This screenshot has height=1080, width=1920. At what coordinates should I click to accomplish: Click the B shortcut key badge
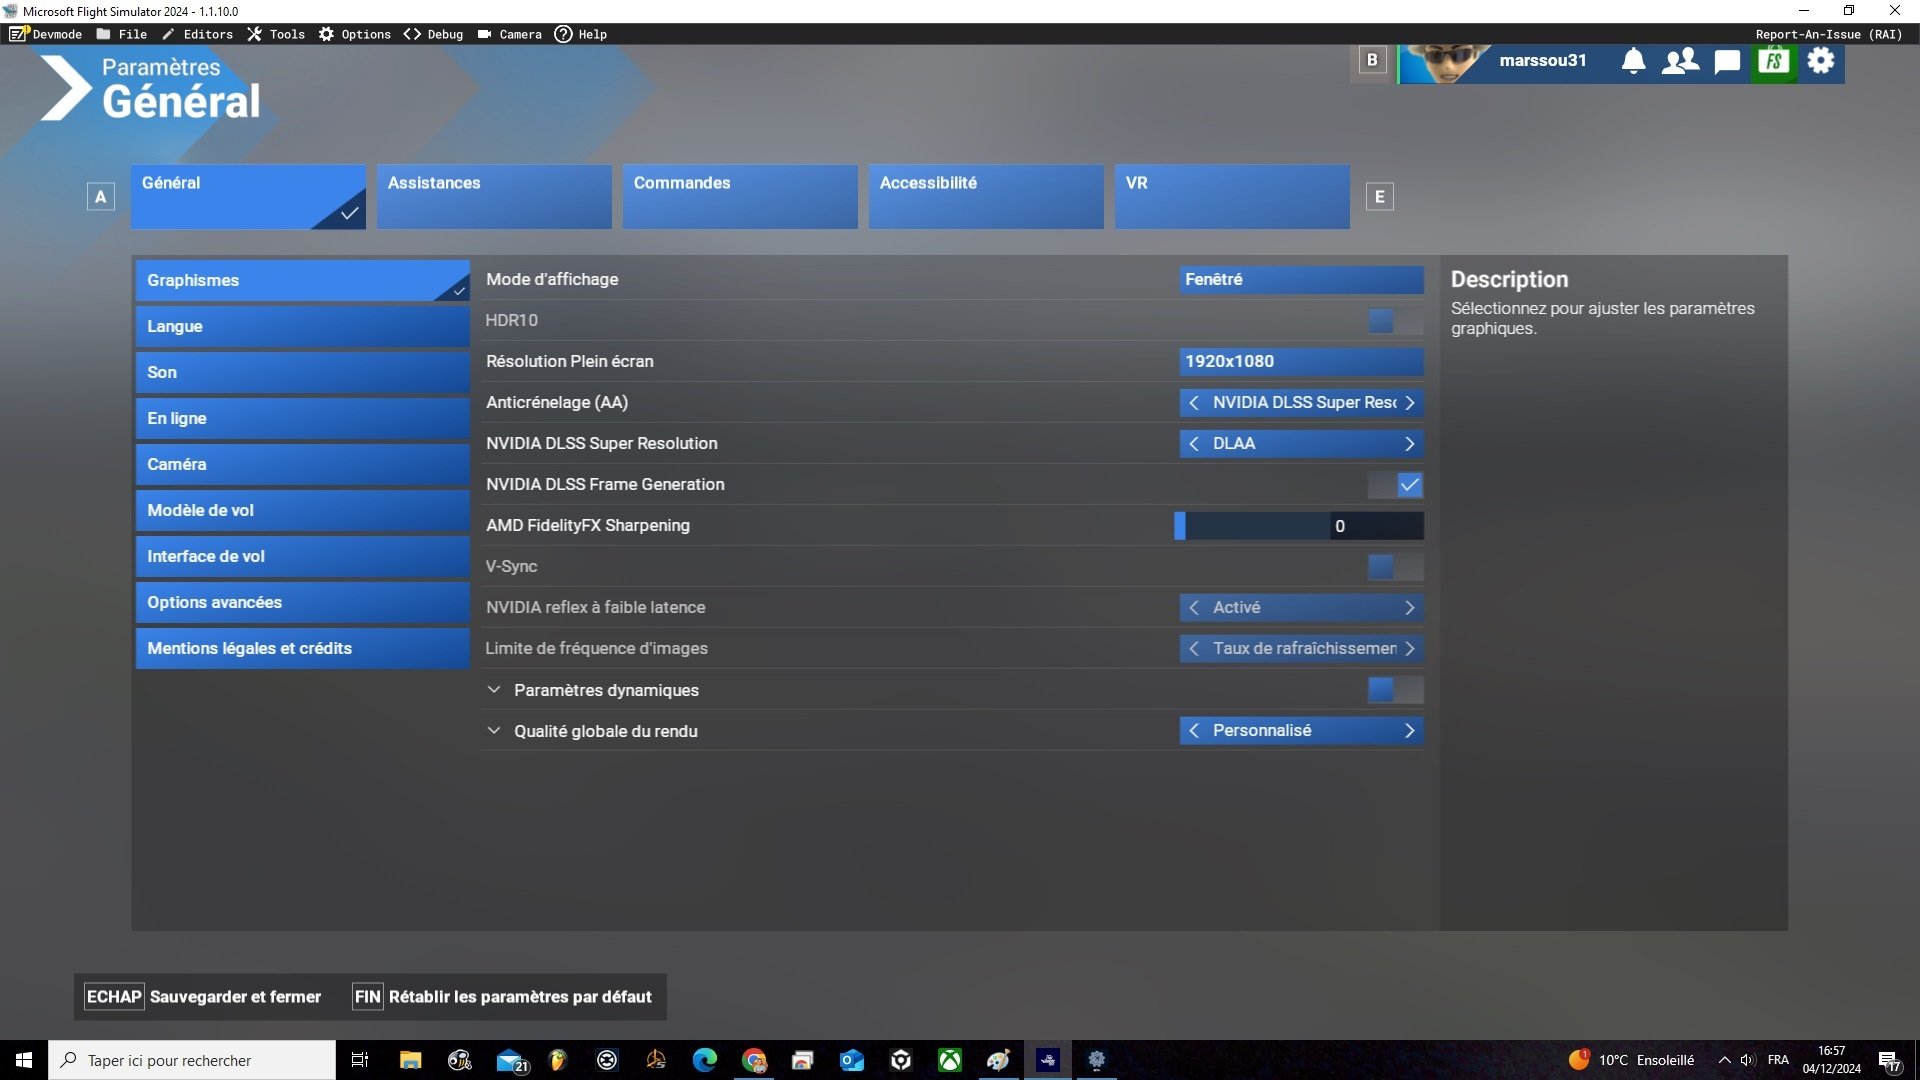click(x=1372, y=60)
